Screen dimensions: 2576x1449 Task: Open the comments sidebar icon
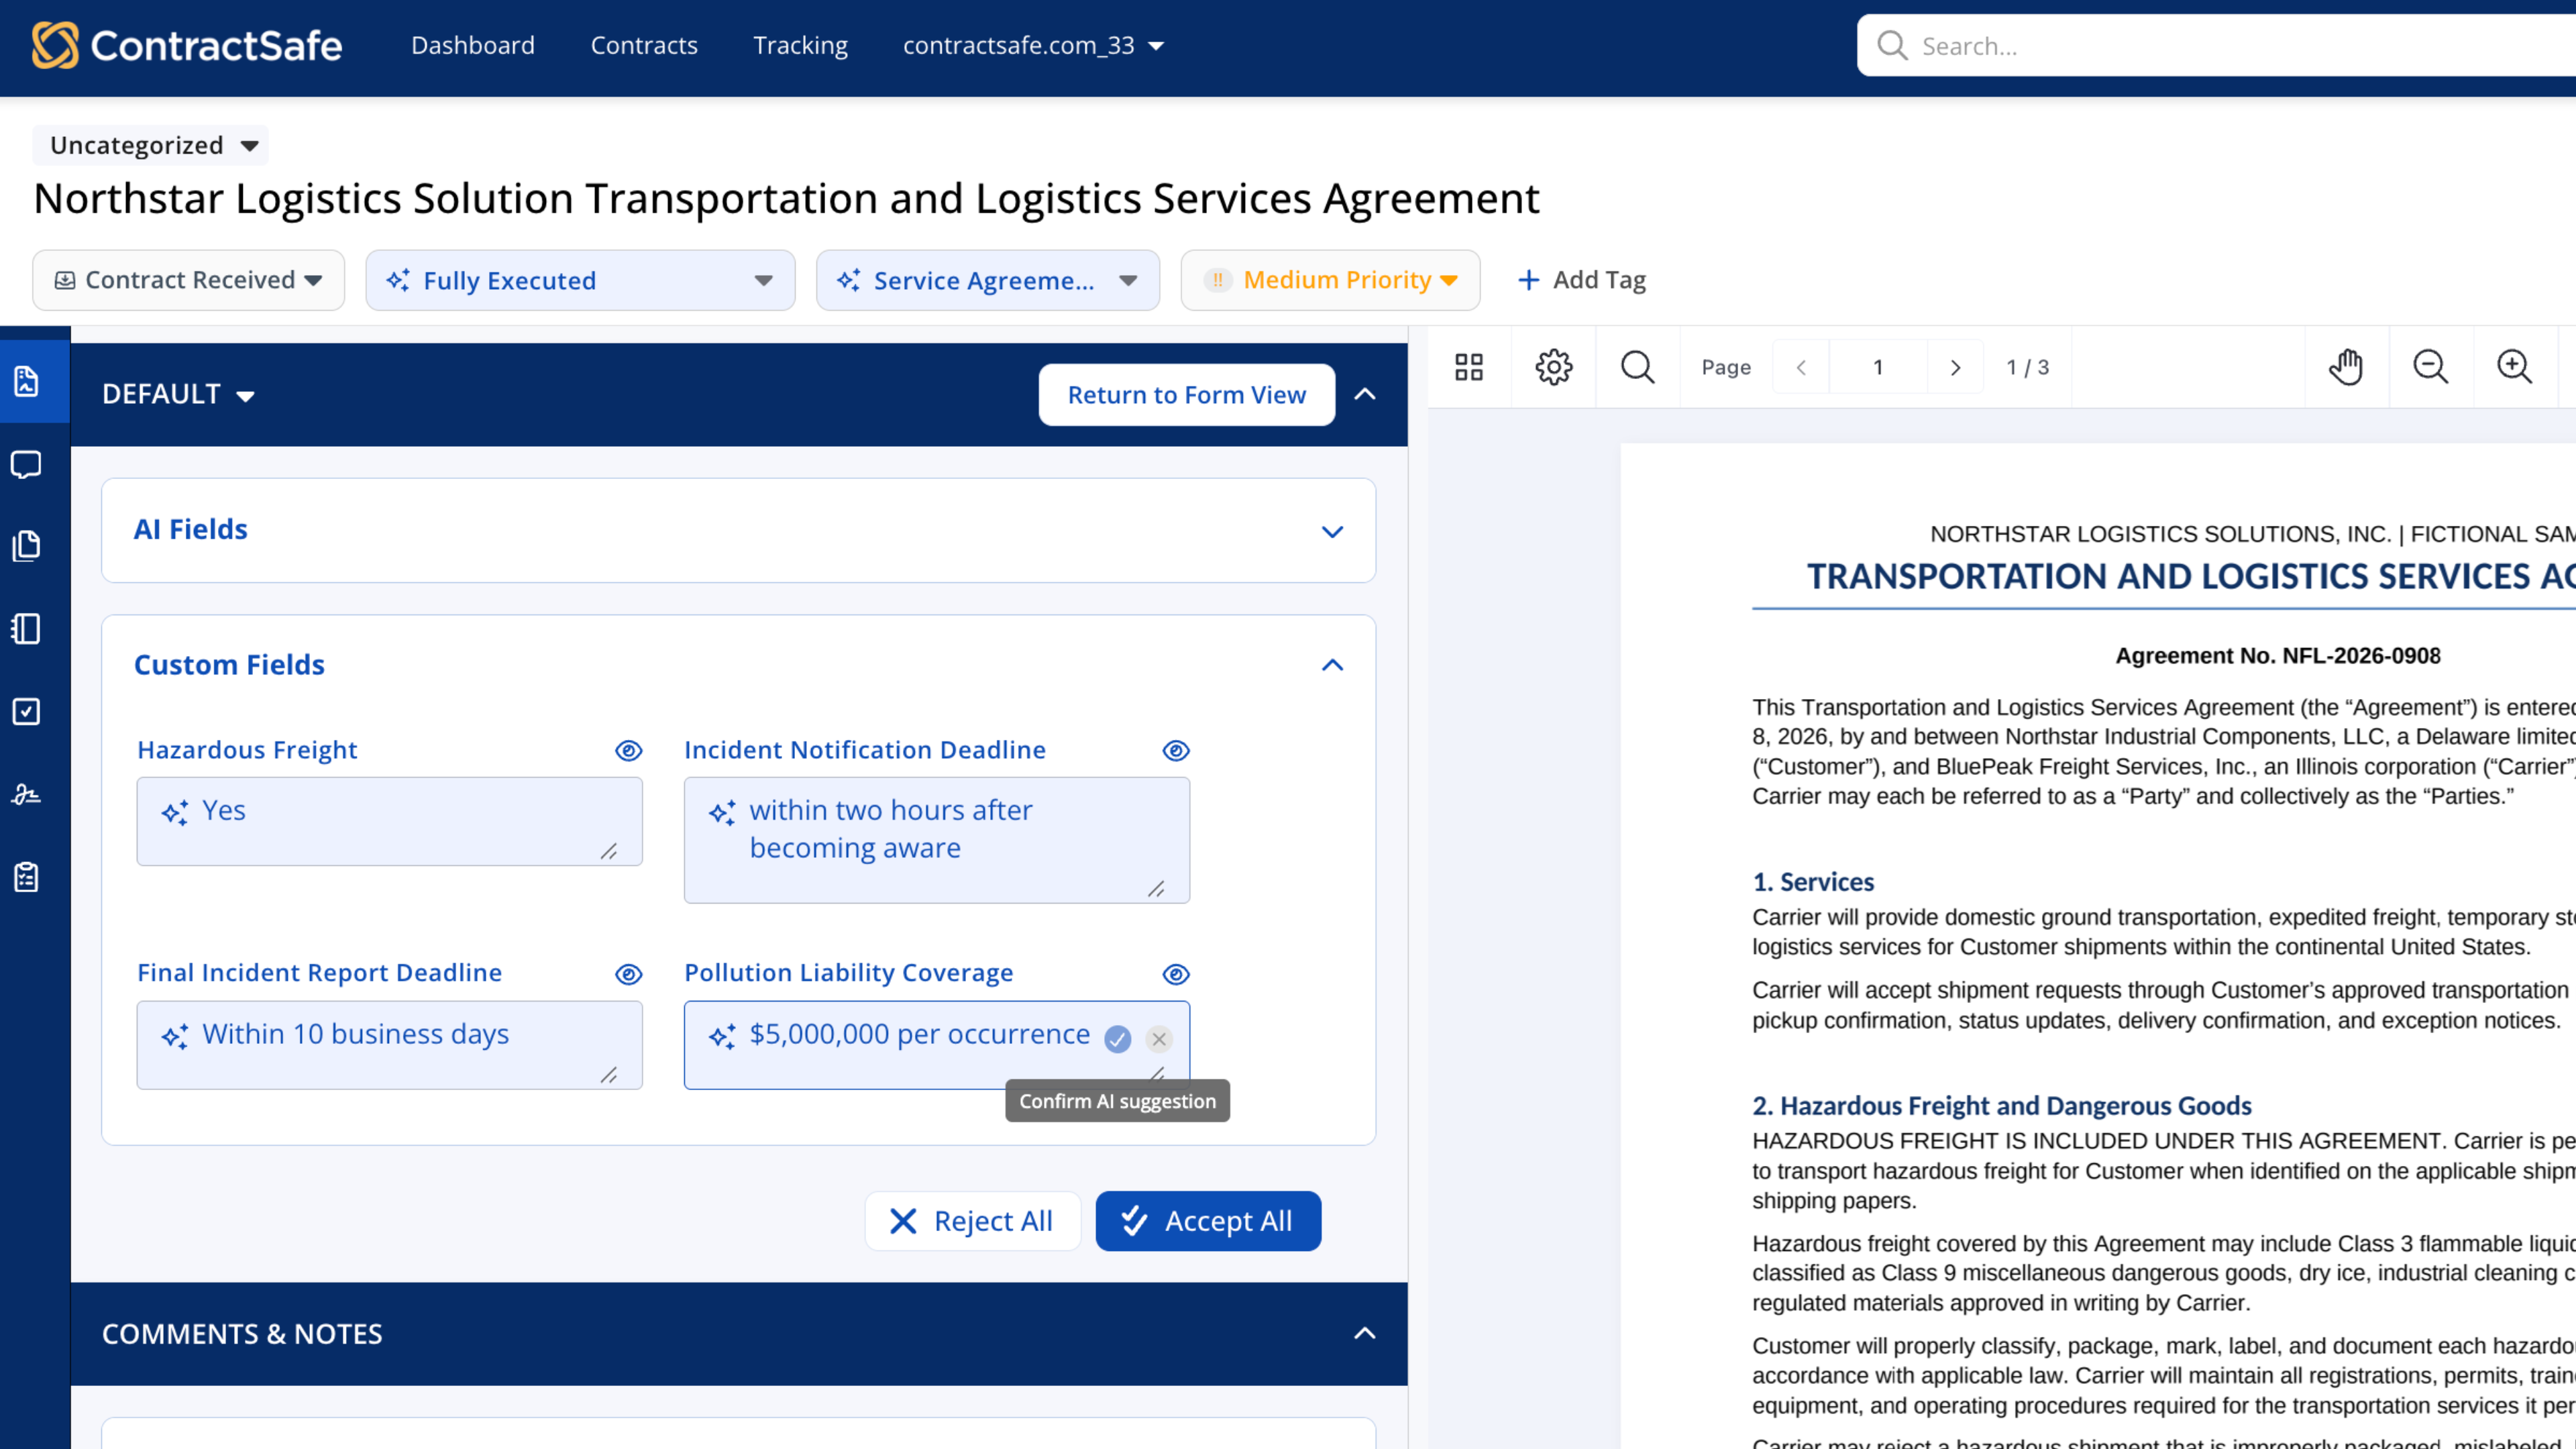(x=26, y=464)
